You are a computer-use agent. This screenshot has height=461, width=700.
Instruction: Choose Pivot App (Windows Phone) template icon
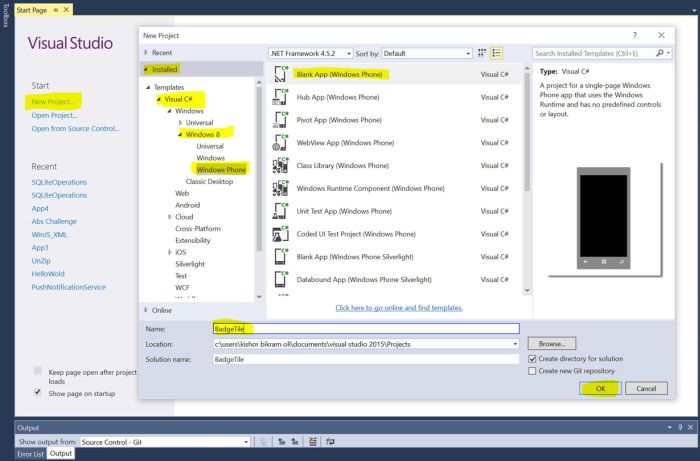pos(280,120)
